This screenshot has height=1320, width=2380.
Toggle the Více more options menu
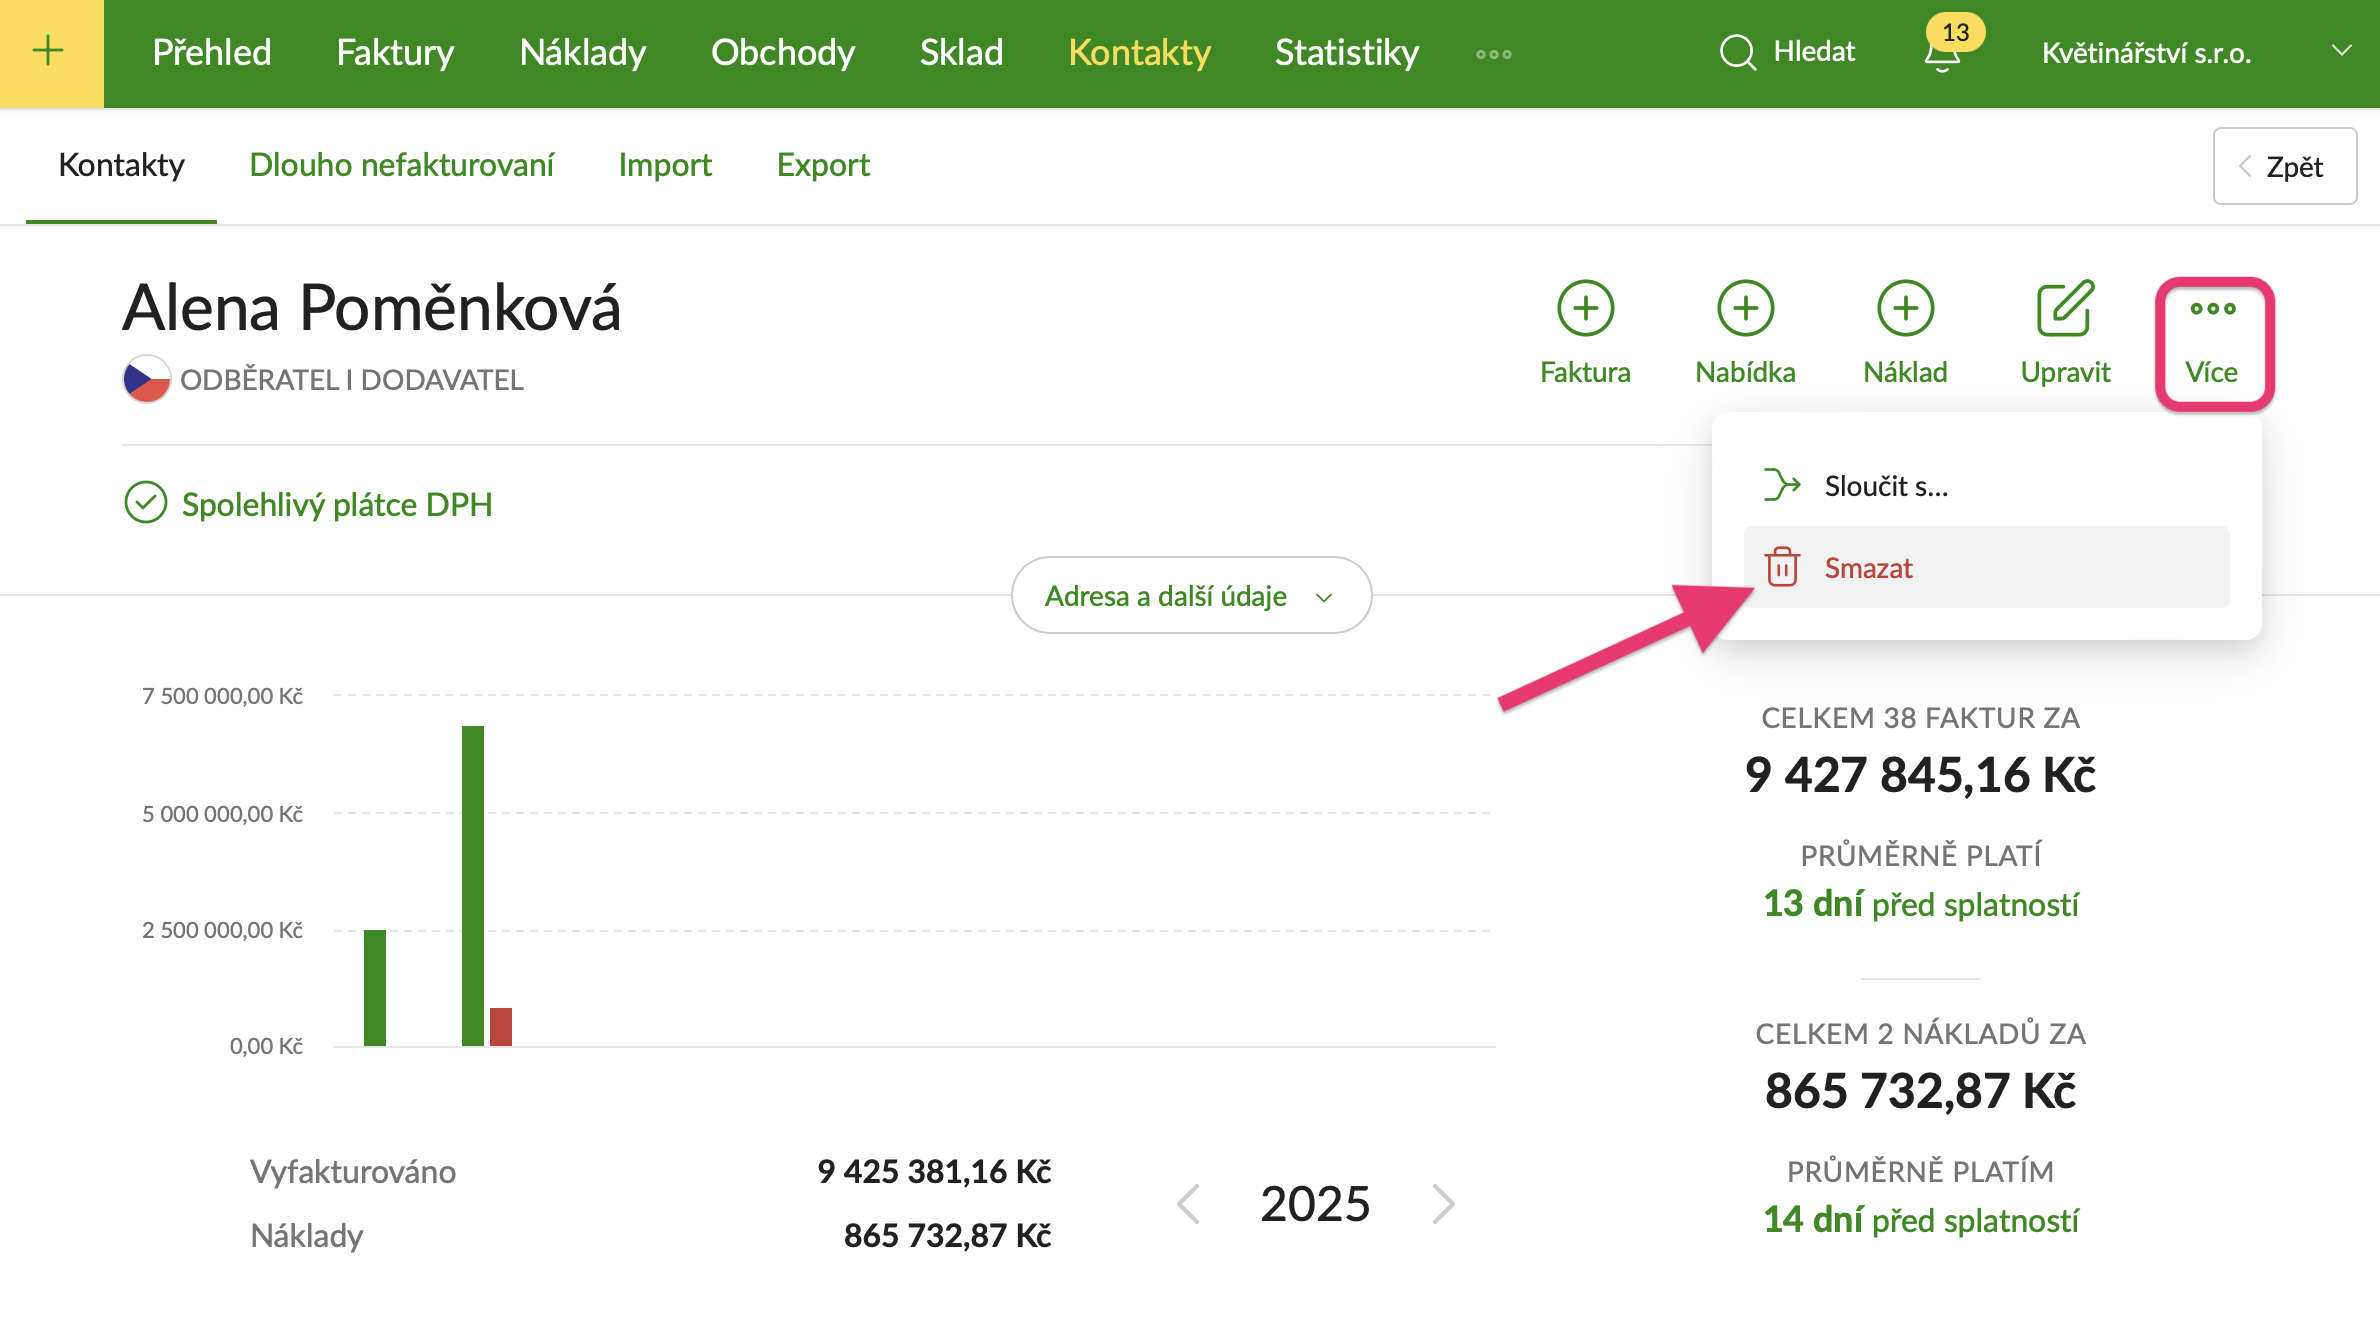(2213, 343)
